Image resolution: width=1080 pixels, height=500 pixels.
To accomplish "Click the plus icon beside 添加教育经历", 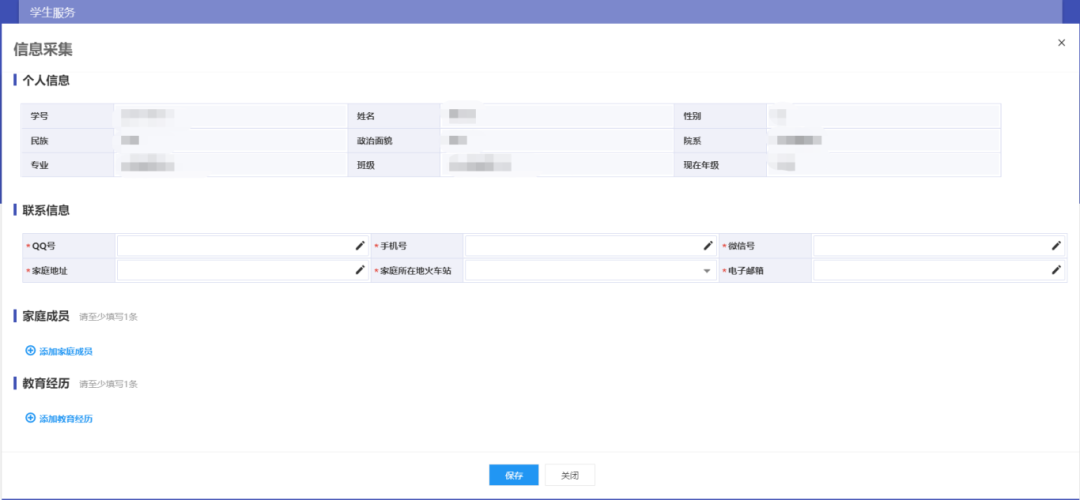I will pyautogui.click(x=30, y=418).
